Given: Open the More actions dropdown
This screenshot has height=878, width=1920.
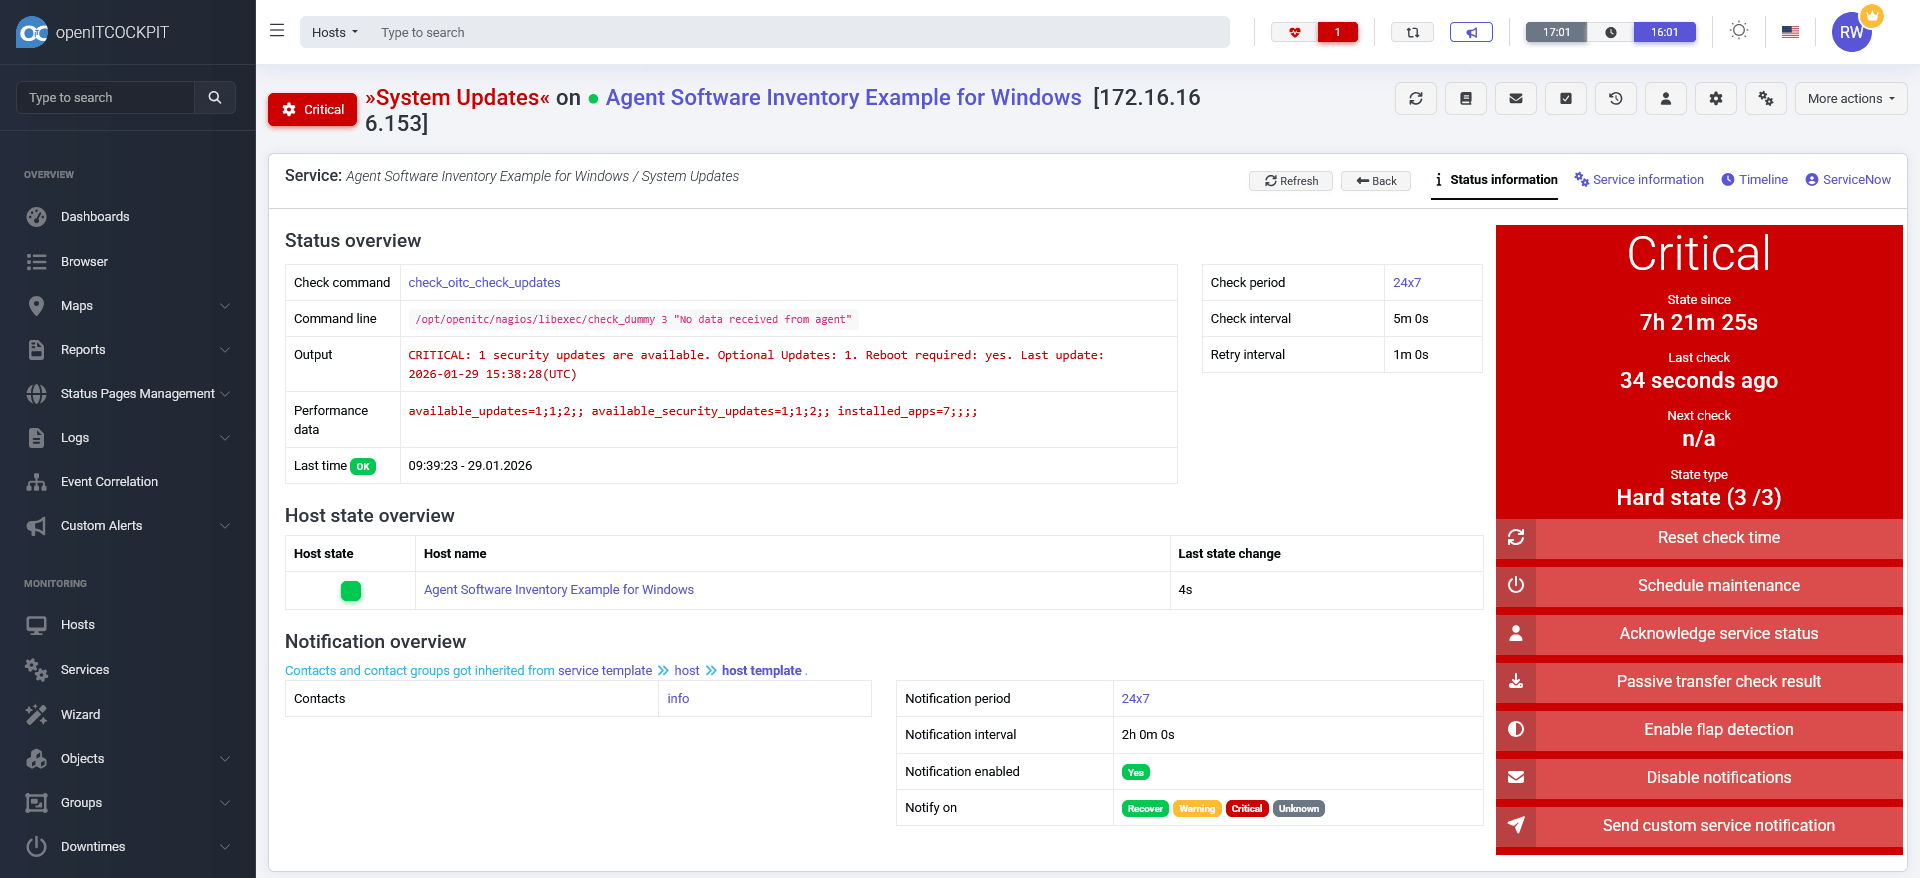Looking at the screenshot, I should coord(1850,99).
